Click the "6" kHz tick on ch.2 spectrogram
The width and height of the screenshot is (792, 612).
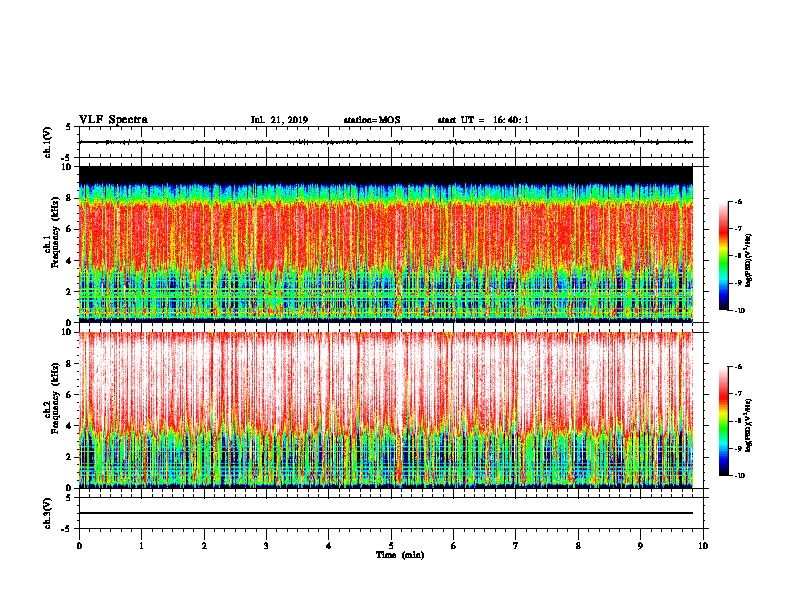pos(69,395)
